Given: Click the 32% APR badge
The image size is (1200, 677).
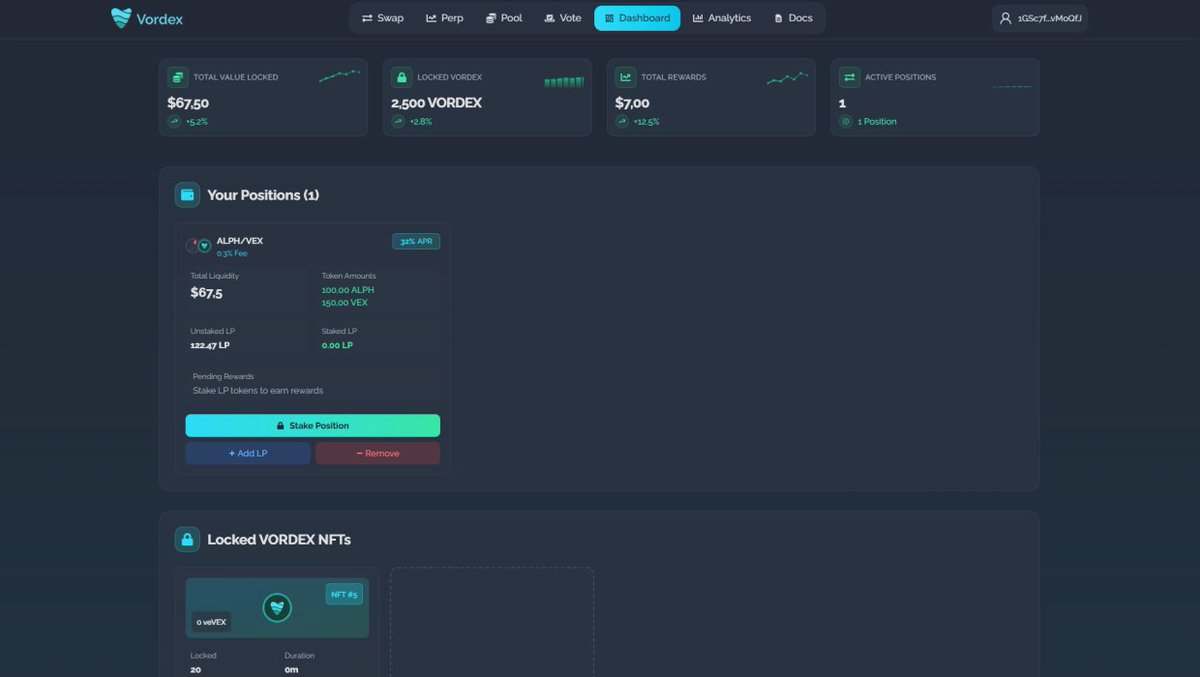Looking at the screenshot, I should point(416,241).
